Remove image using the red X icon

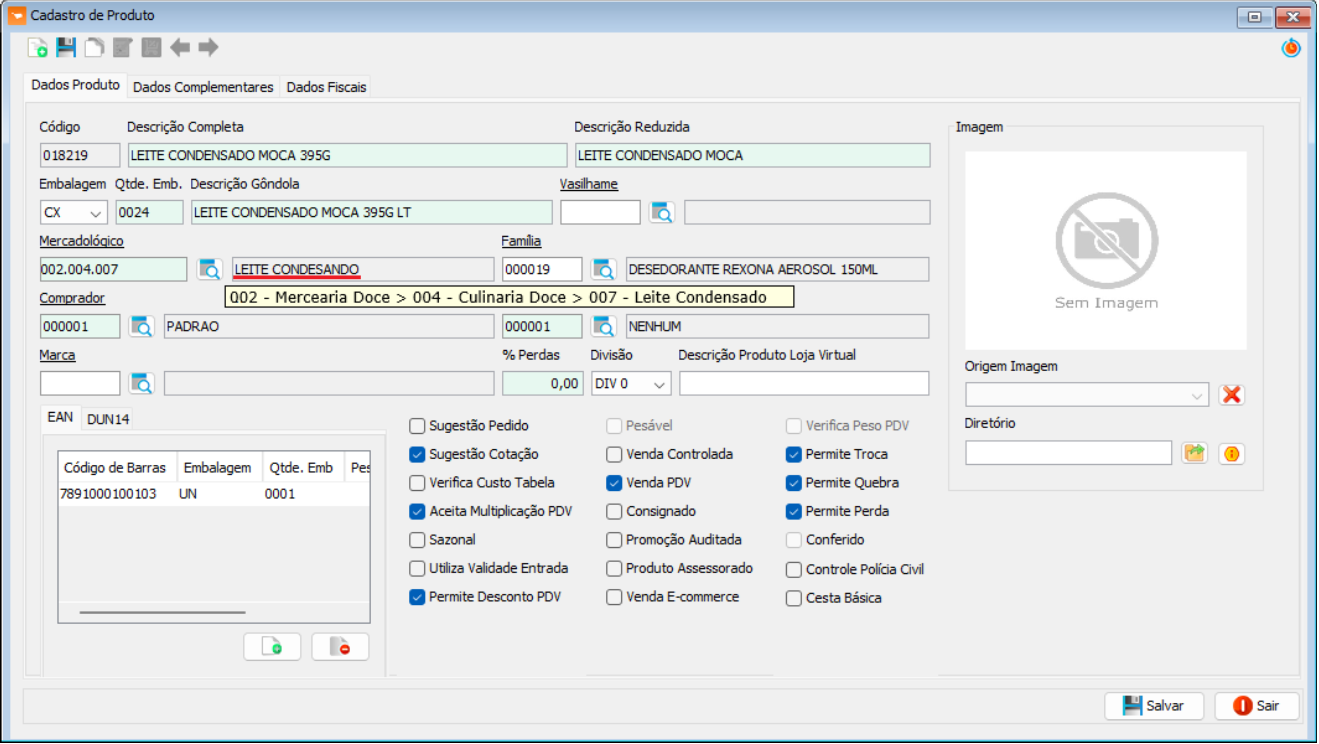coord(1231,395)
